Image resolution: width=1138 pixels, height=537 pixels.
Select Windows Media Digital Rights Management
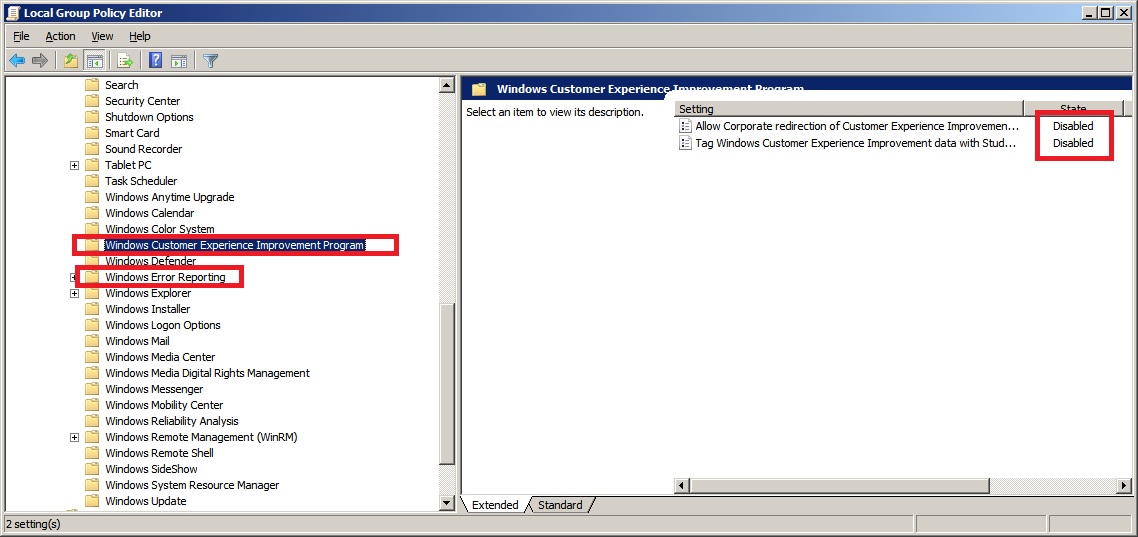pyautogui.click(x=207, y=373)
